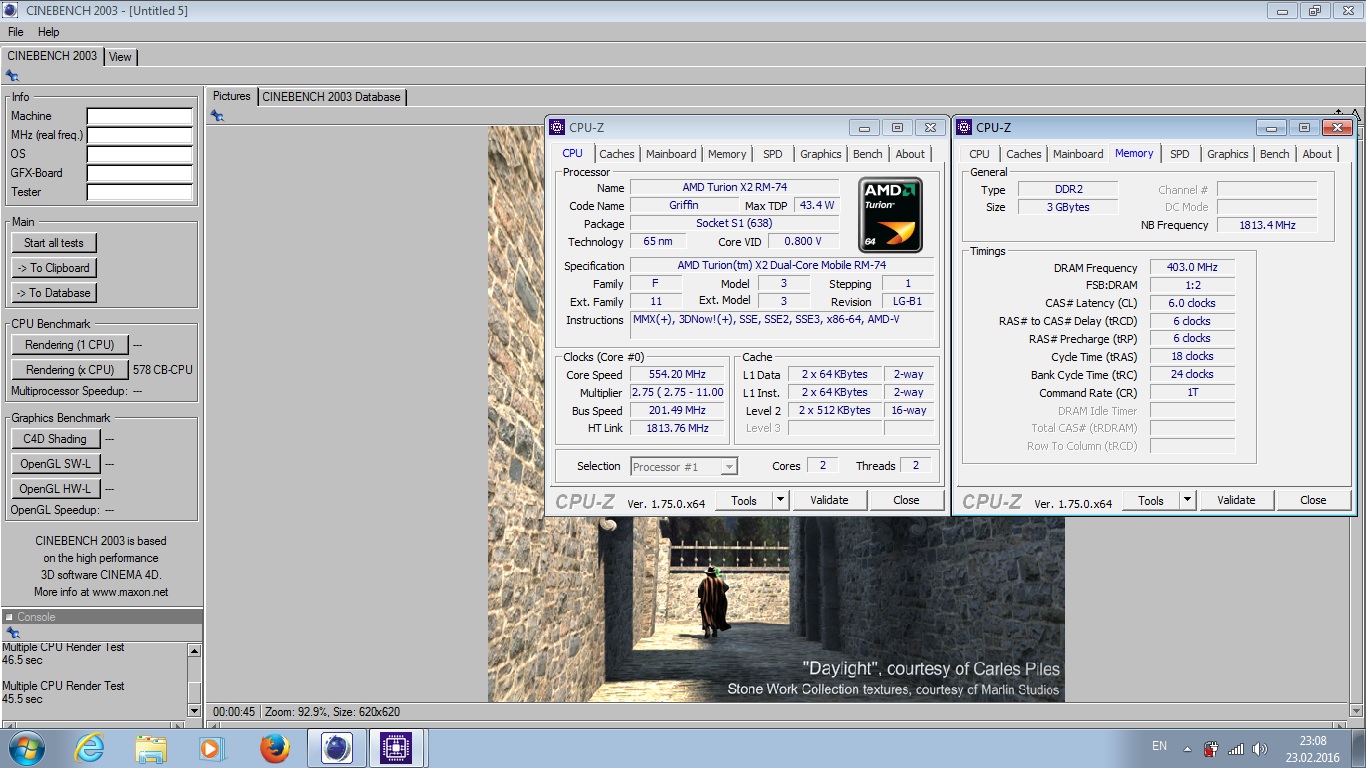This screenshot has width=1366, height=768.
Task: Click the OS input field
Action: [139, 155]
